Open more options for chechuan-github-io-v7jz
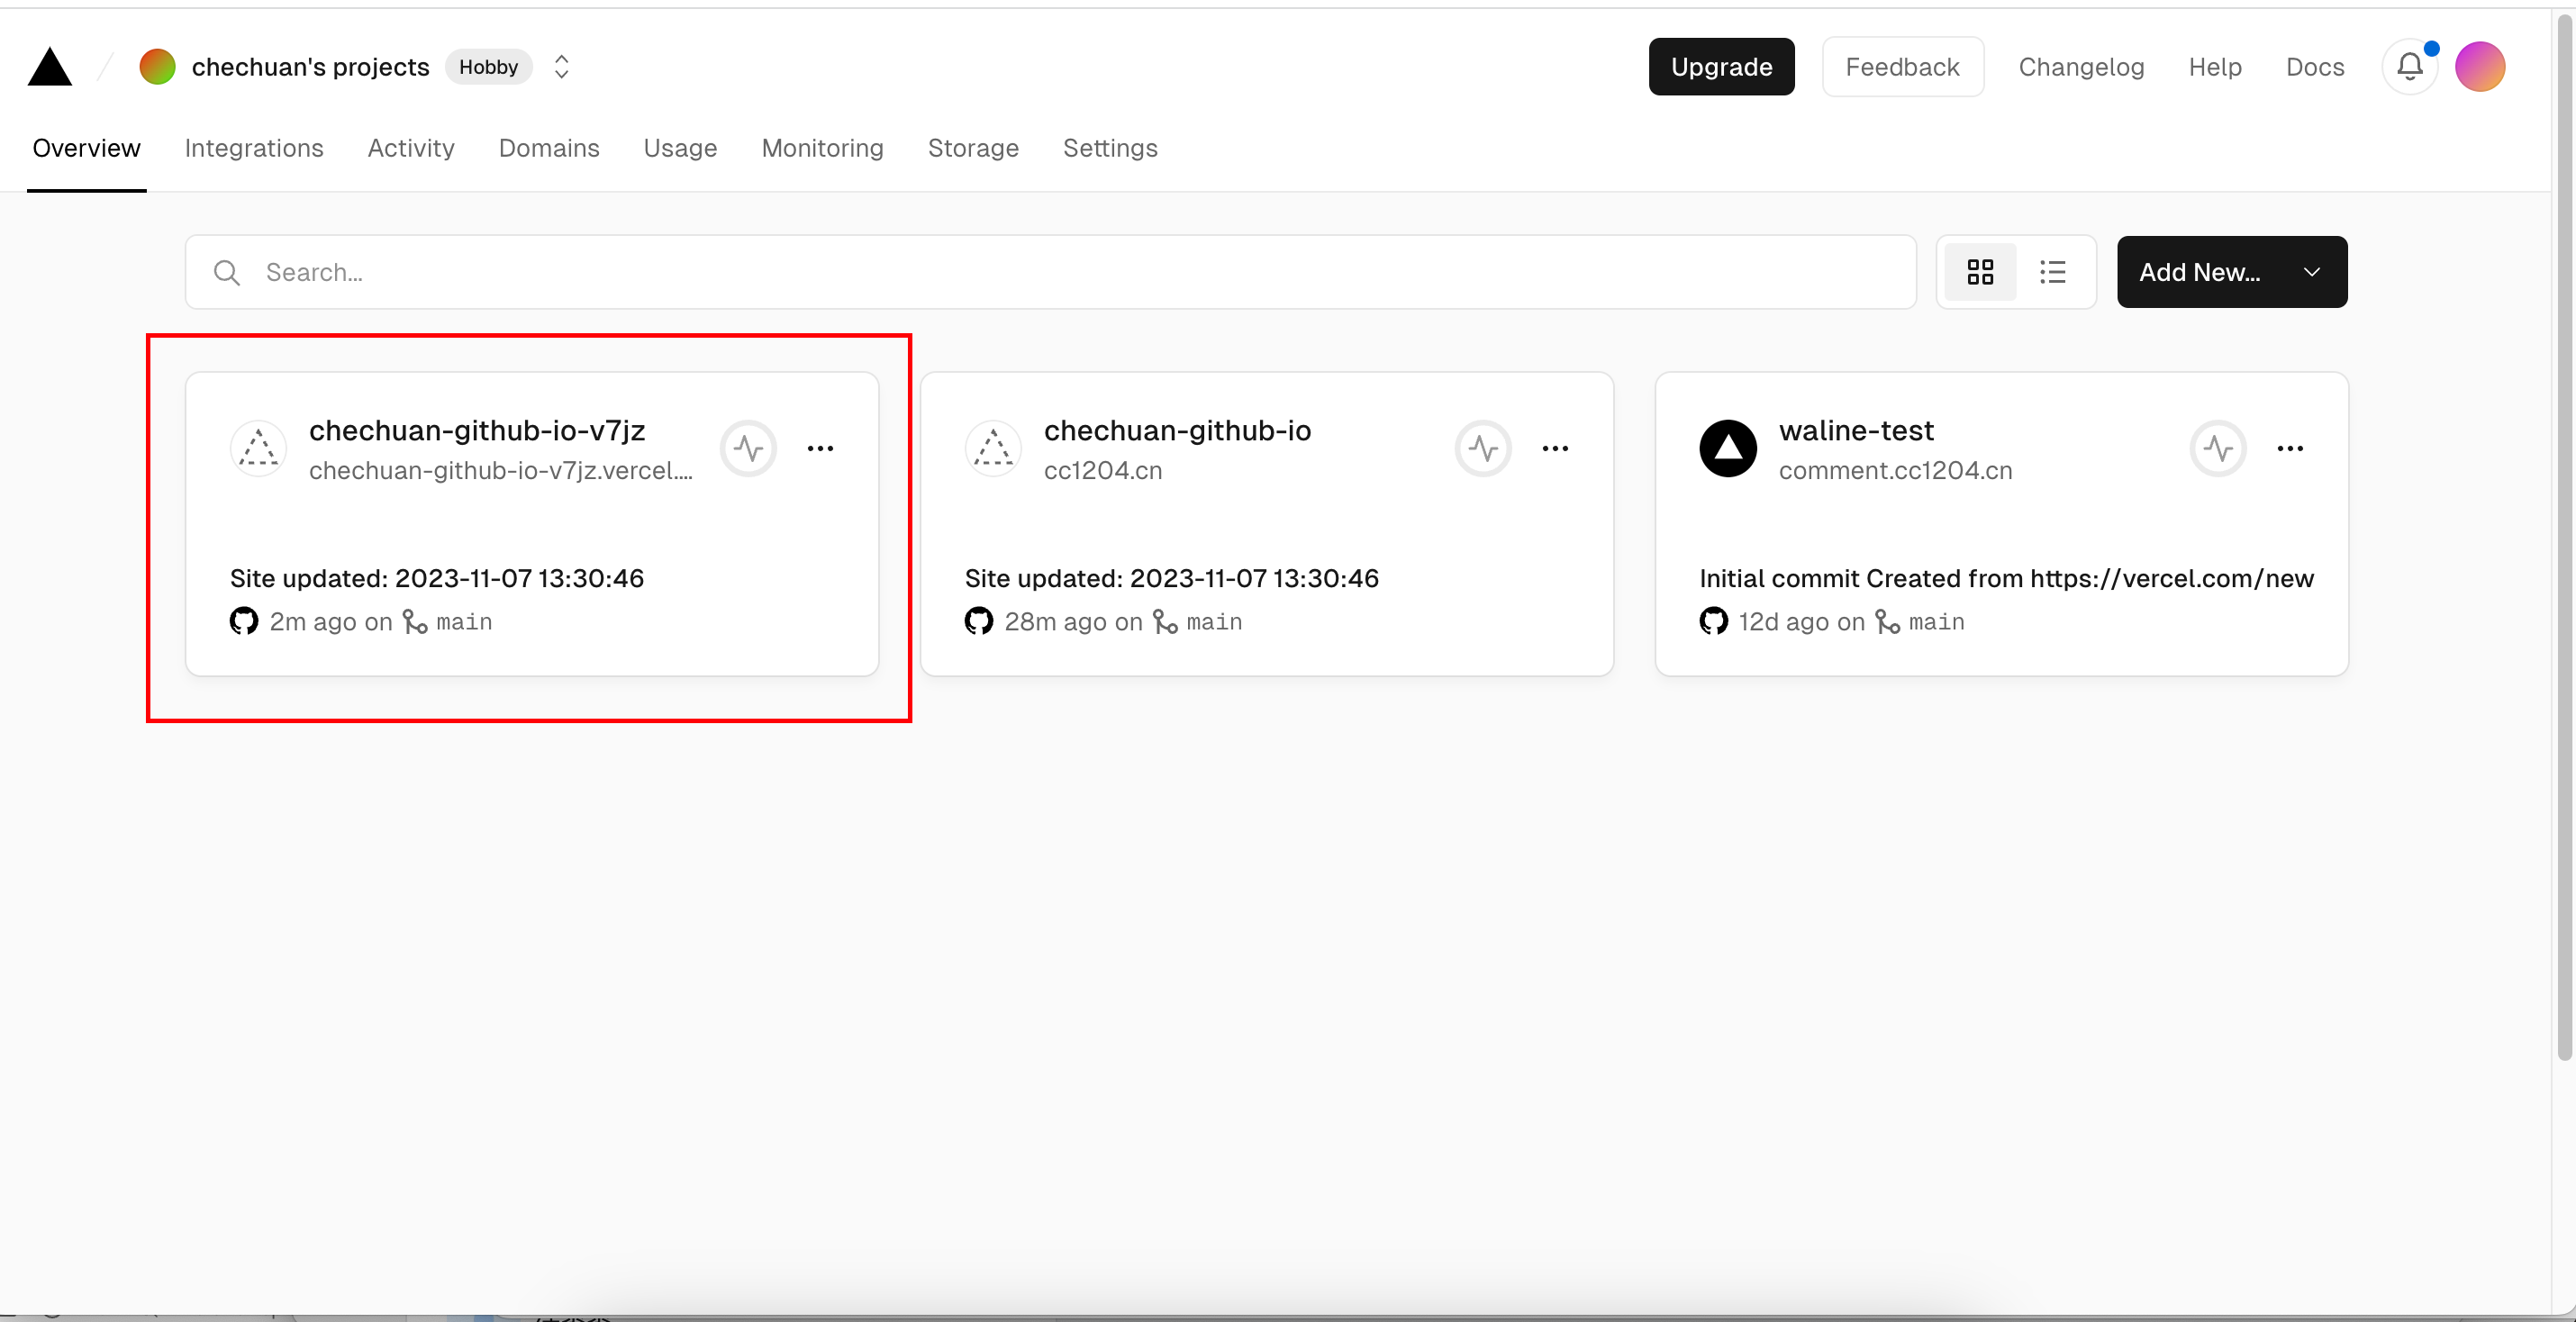 click(x=820, y=448)
